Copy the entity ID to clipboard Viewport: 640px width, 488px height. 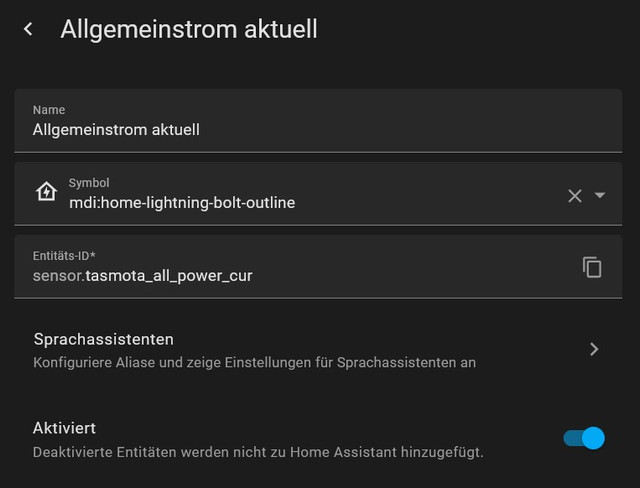[592, 267]
